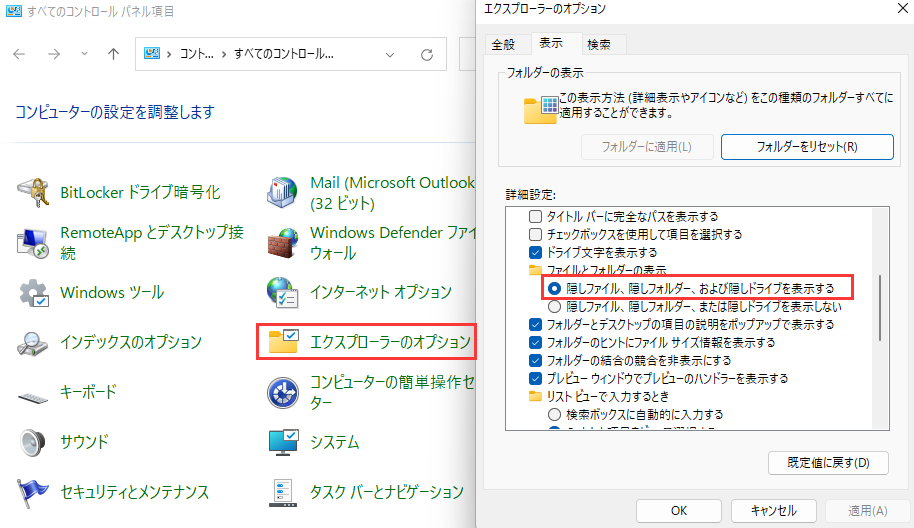This screenshot has width=914, height=528.
Task: Open the Windows ツール gear icon
Action: 34,293
